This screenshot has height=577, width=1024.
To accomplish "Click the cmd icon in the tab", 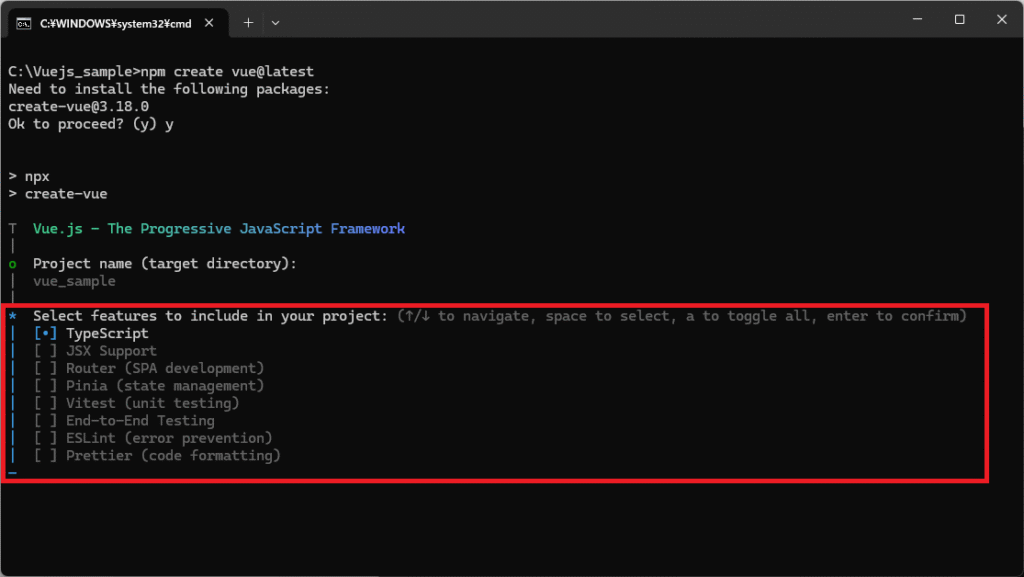I will coord(23,23).
